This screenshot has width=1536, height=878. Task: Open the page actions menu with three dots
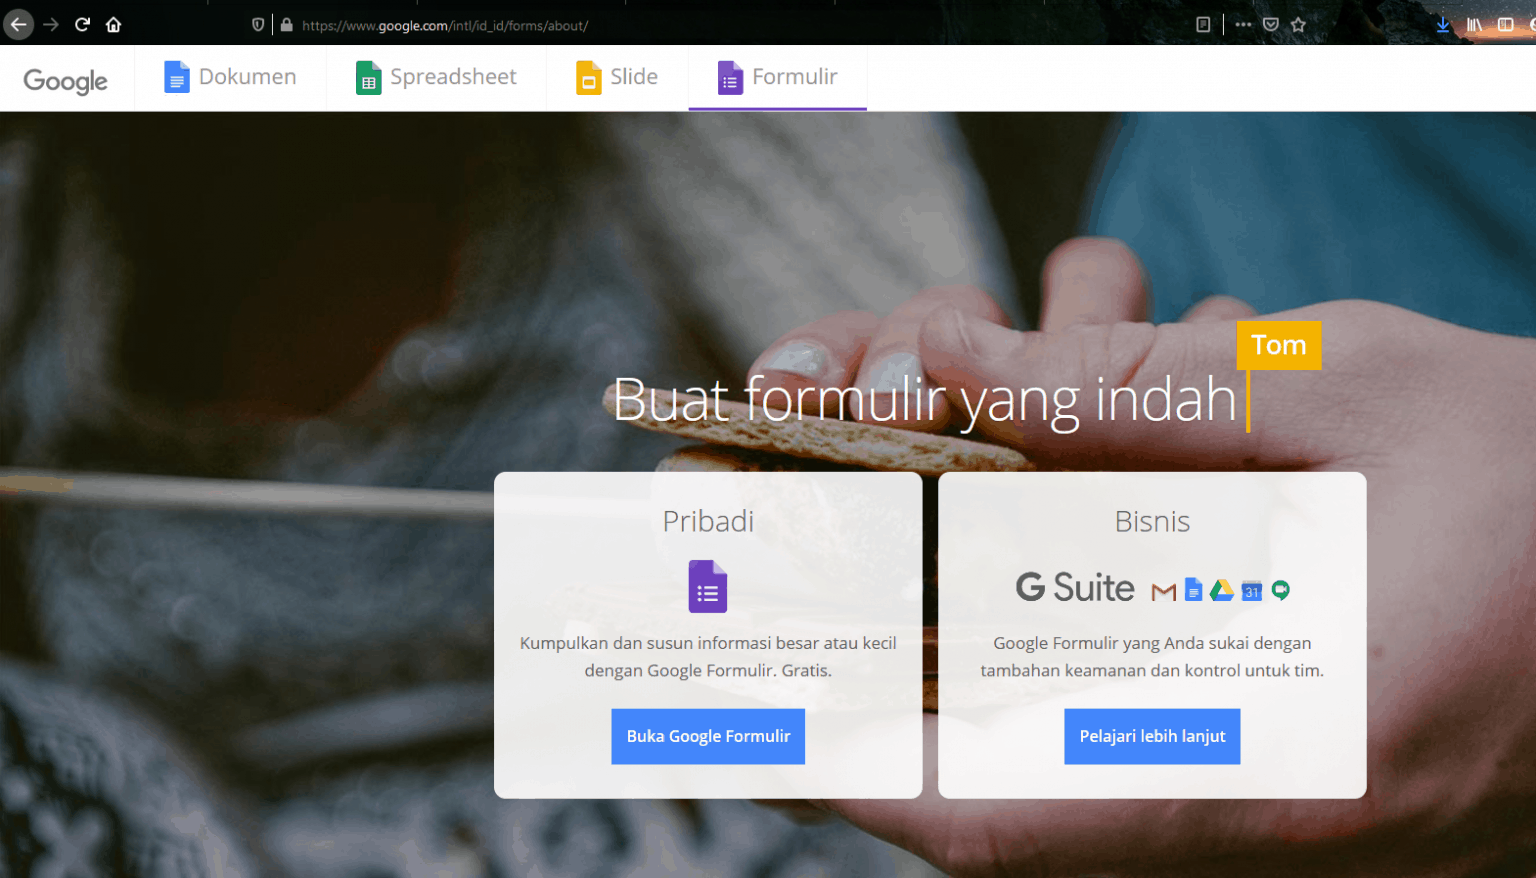1243,24
